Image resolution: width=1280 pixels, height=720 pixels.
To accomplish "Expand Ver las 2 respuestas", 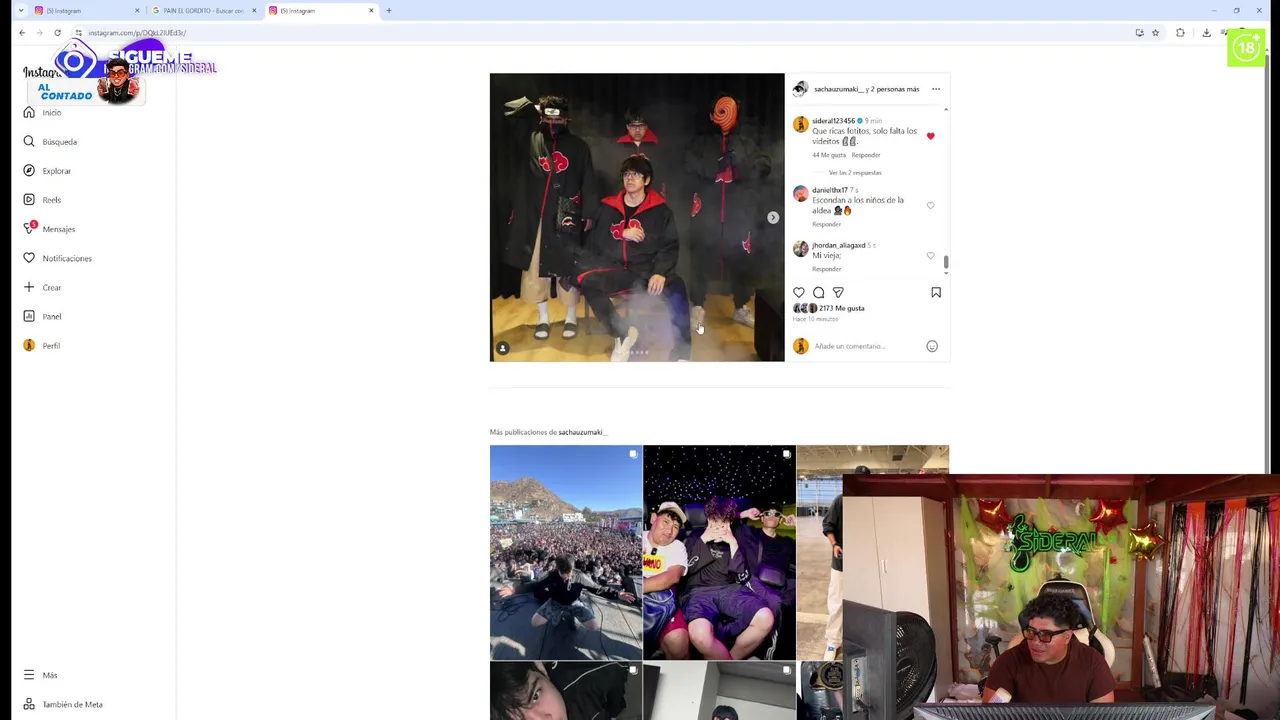I will (x=855, y=173).
